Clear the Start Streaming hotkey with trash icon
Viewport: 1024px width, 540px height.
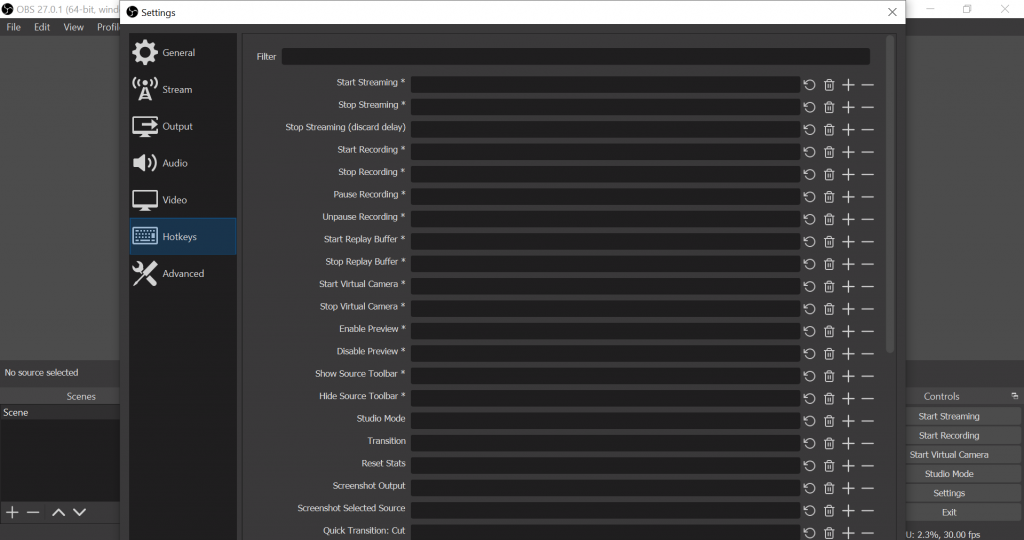[x=829, y=85]
